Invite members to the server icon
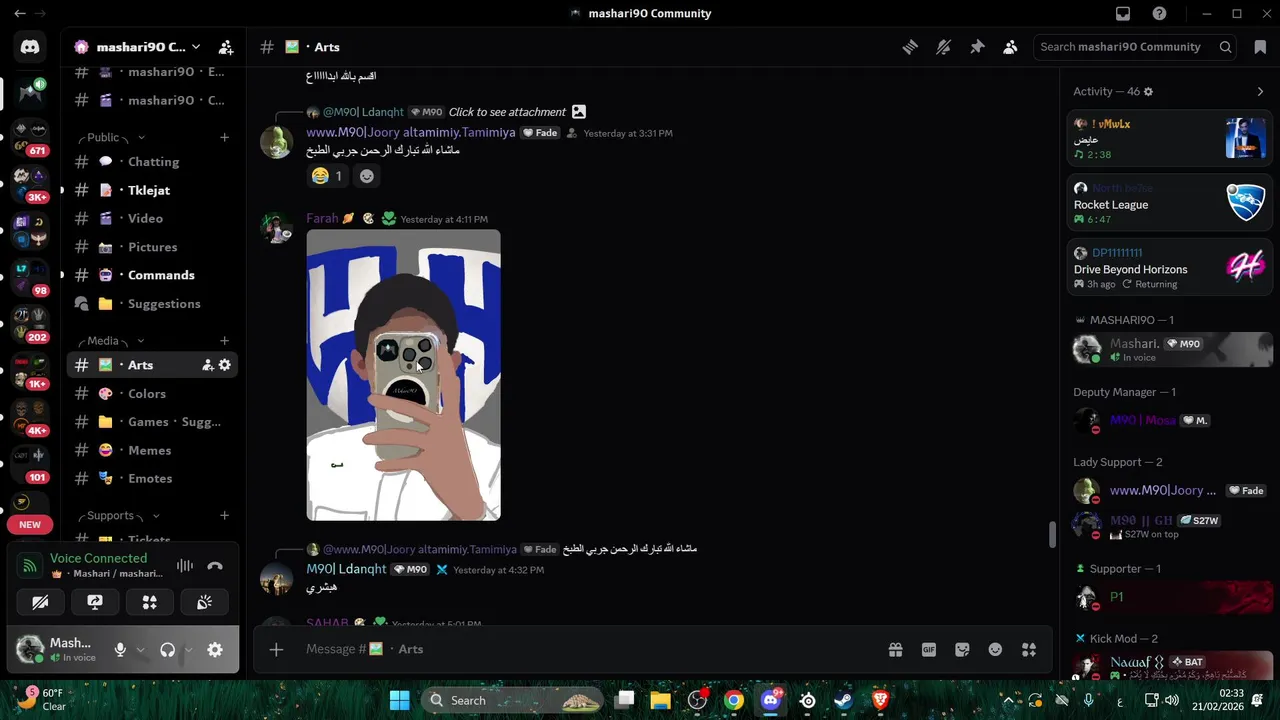1280x720 pixels. pyautogui.click(x=226, y=47)
